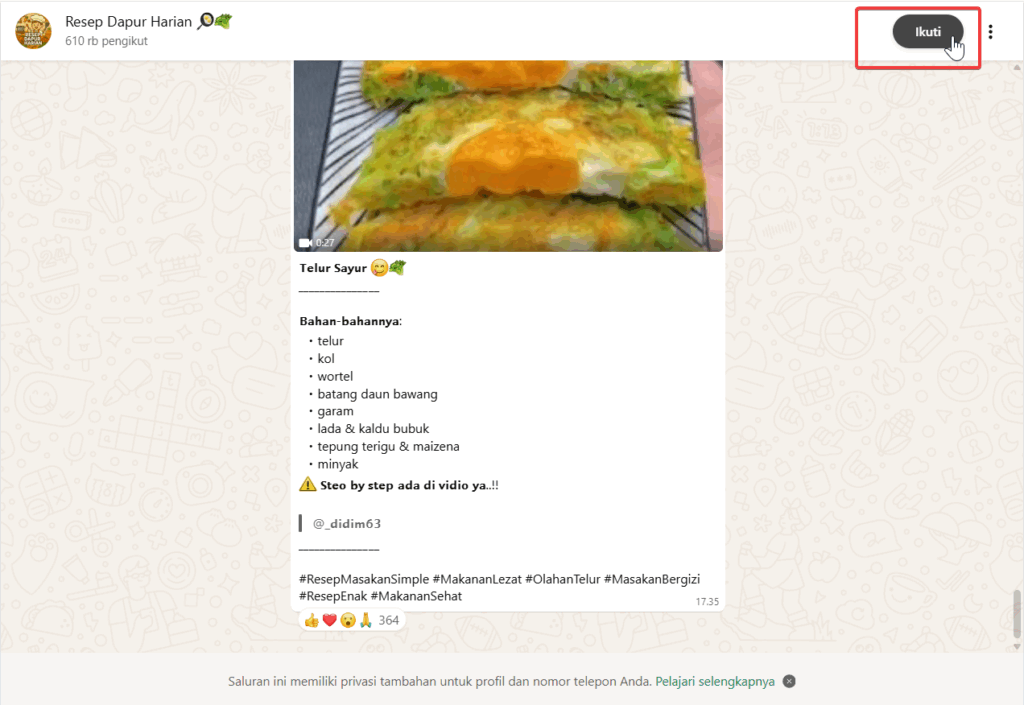This screenshot has height=705, width=1024.
Task: Open the 364 reactions count
Action: [389, 620]
